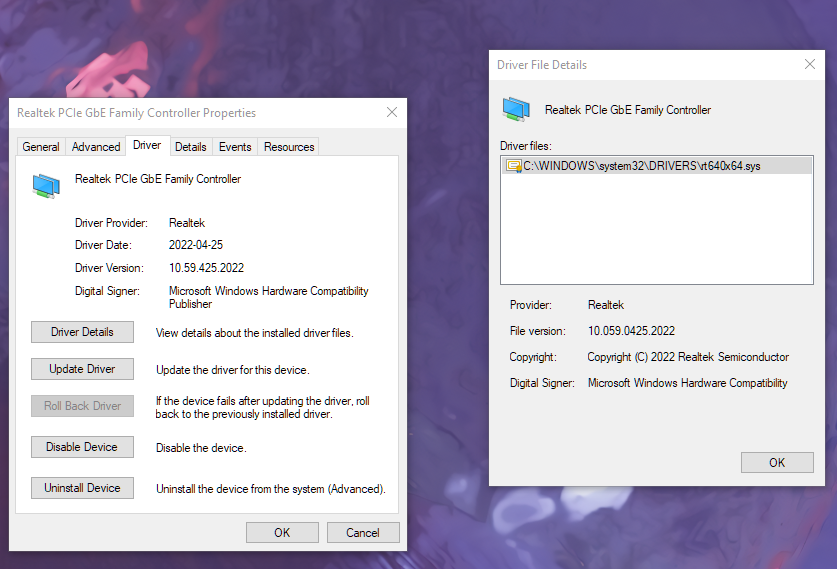Image resolution: width=837 pixels, height=569 pixels.
Task: Cancel the Properties dialog
Action: (x=363, y=532)
